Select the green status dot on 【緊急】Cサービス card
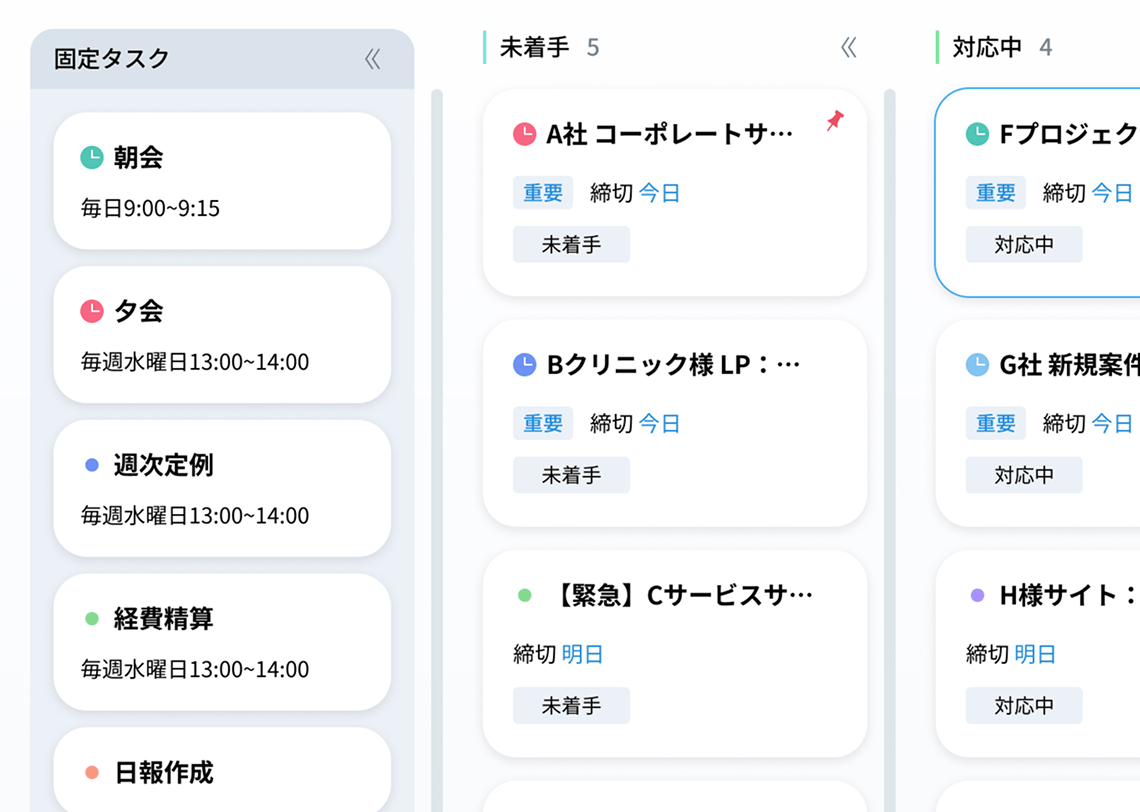The height and width of the screenshot is (812, 1140). (x=526, y=593)
